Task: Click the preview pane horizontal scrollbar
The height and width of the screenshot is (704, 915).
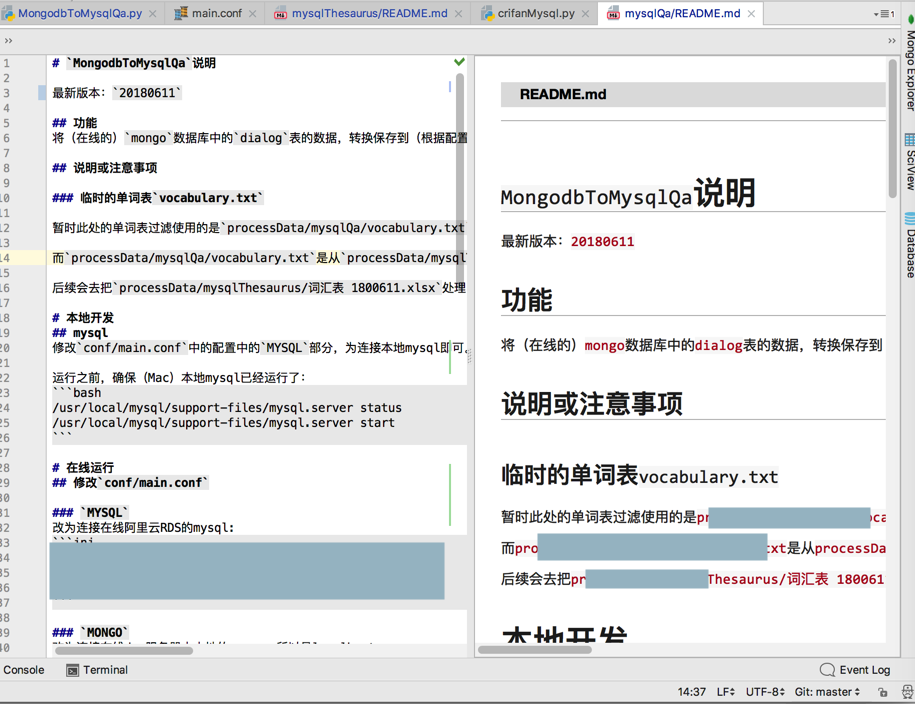Action: point(535,650)
